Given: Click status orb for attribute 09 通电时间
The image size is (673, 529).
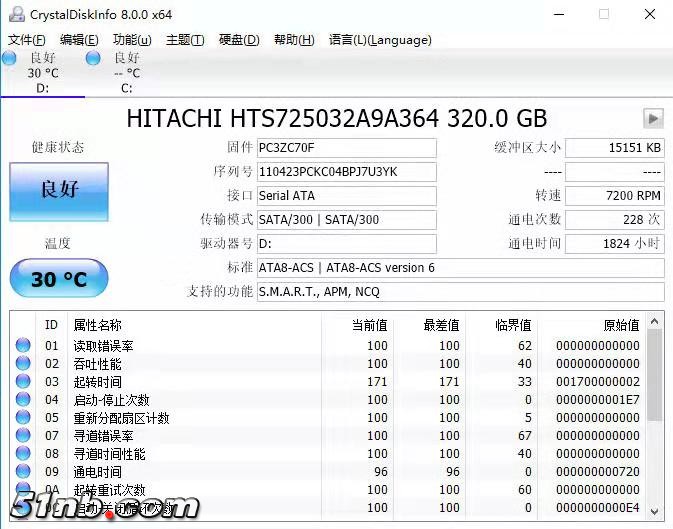Looking at the screenshot, I should tap(23, 471).
